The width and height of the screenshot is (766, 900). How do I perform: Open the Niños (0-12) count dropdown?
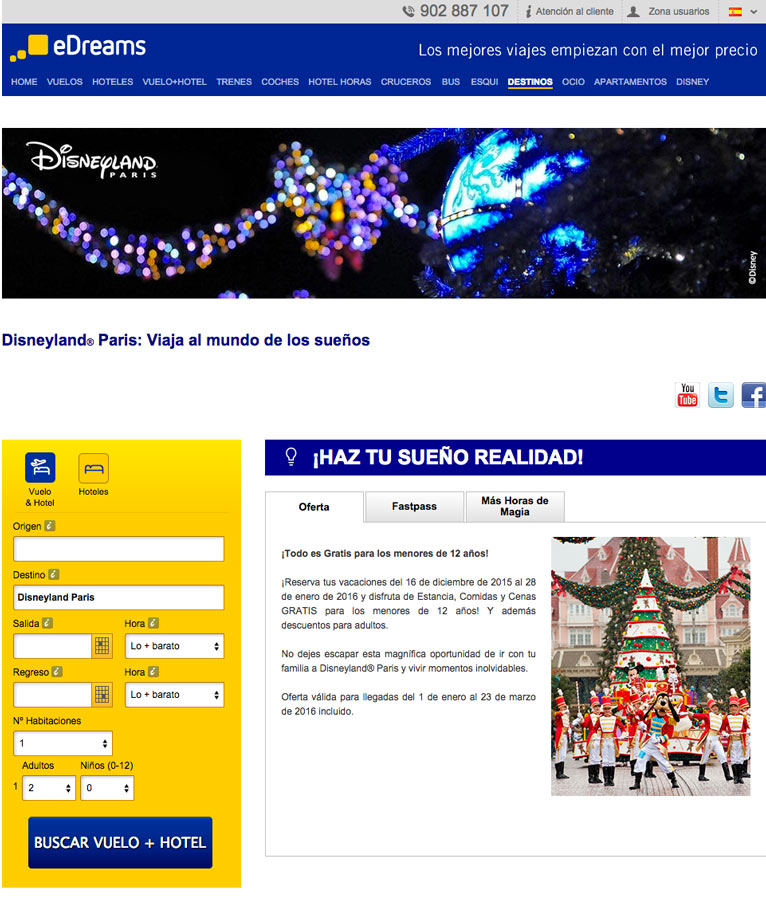tap(107, 788)
